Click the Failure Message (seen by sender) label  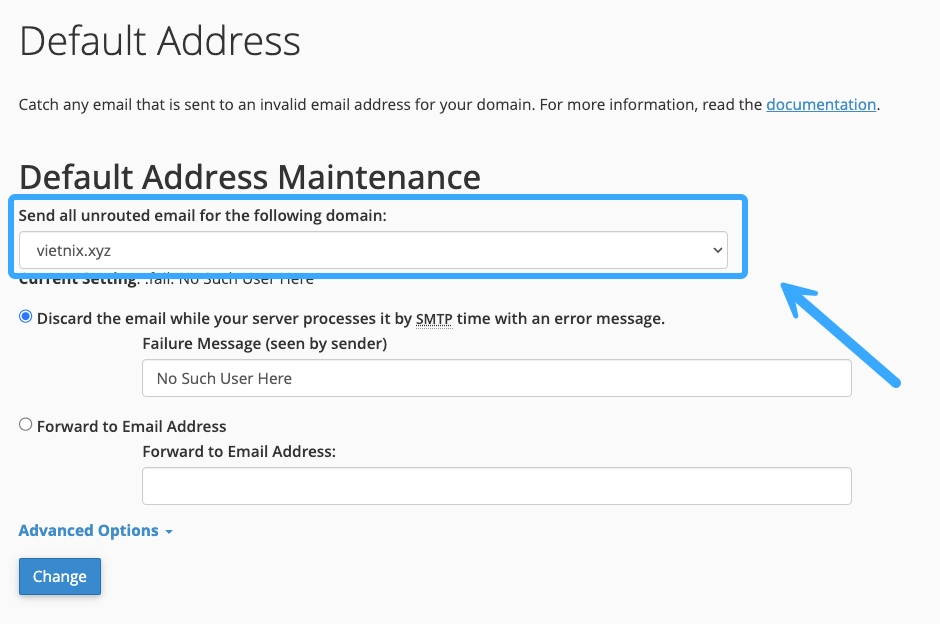click(264, 343)
